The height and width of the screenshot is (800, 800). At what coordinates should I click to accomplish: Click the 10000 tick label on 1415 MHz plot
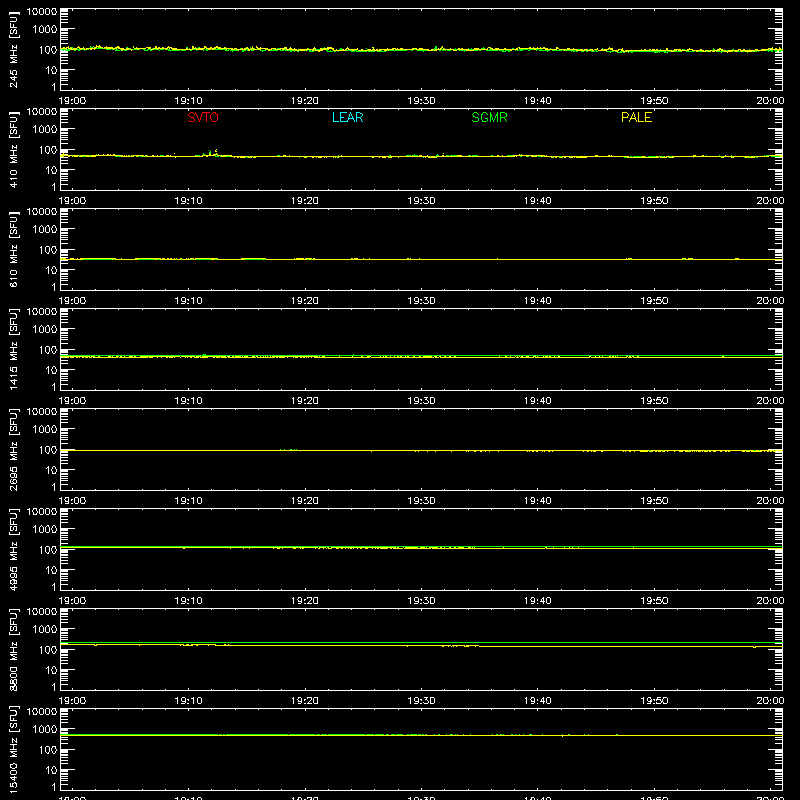42,312
